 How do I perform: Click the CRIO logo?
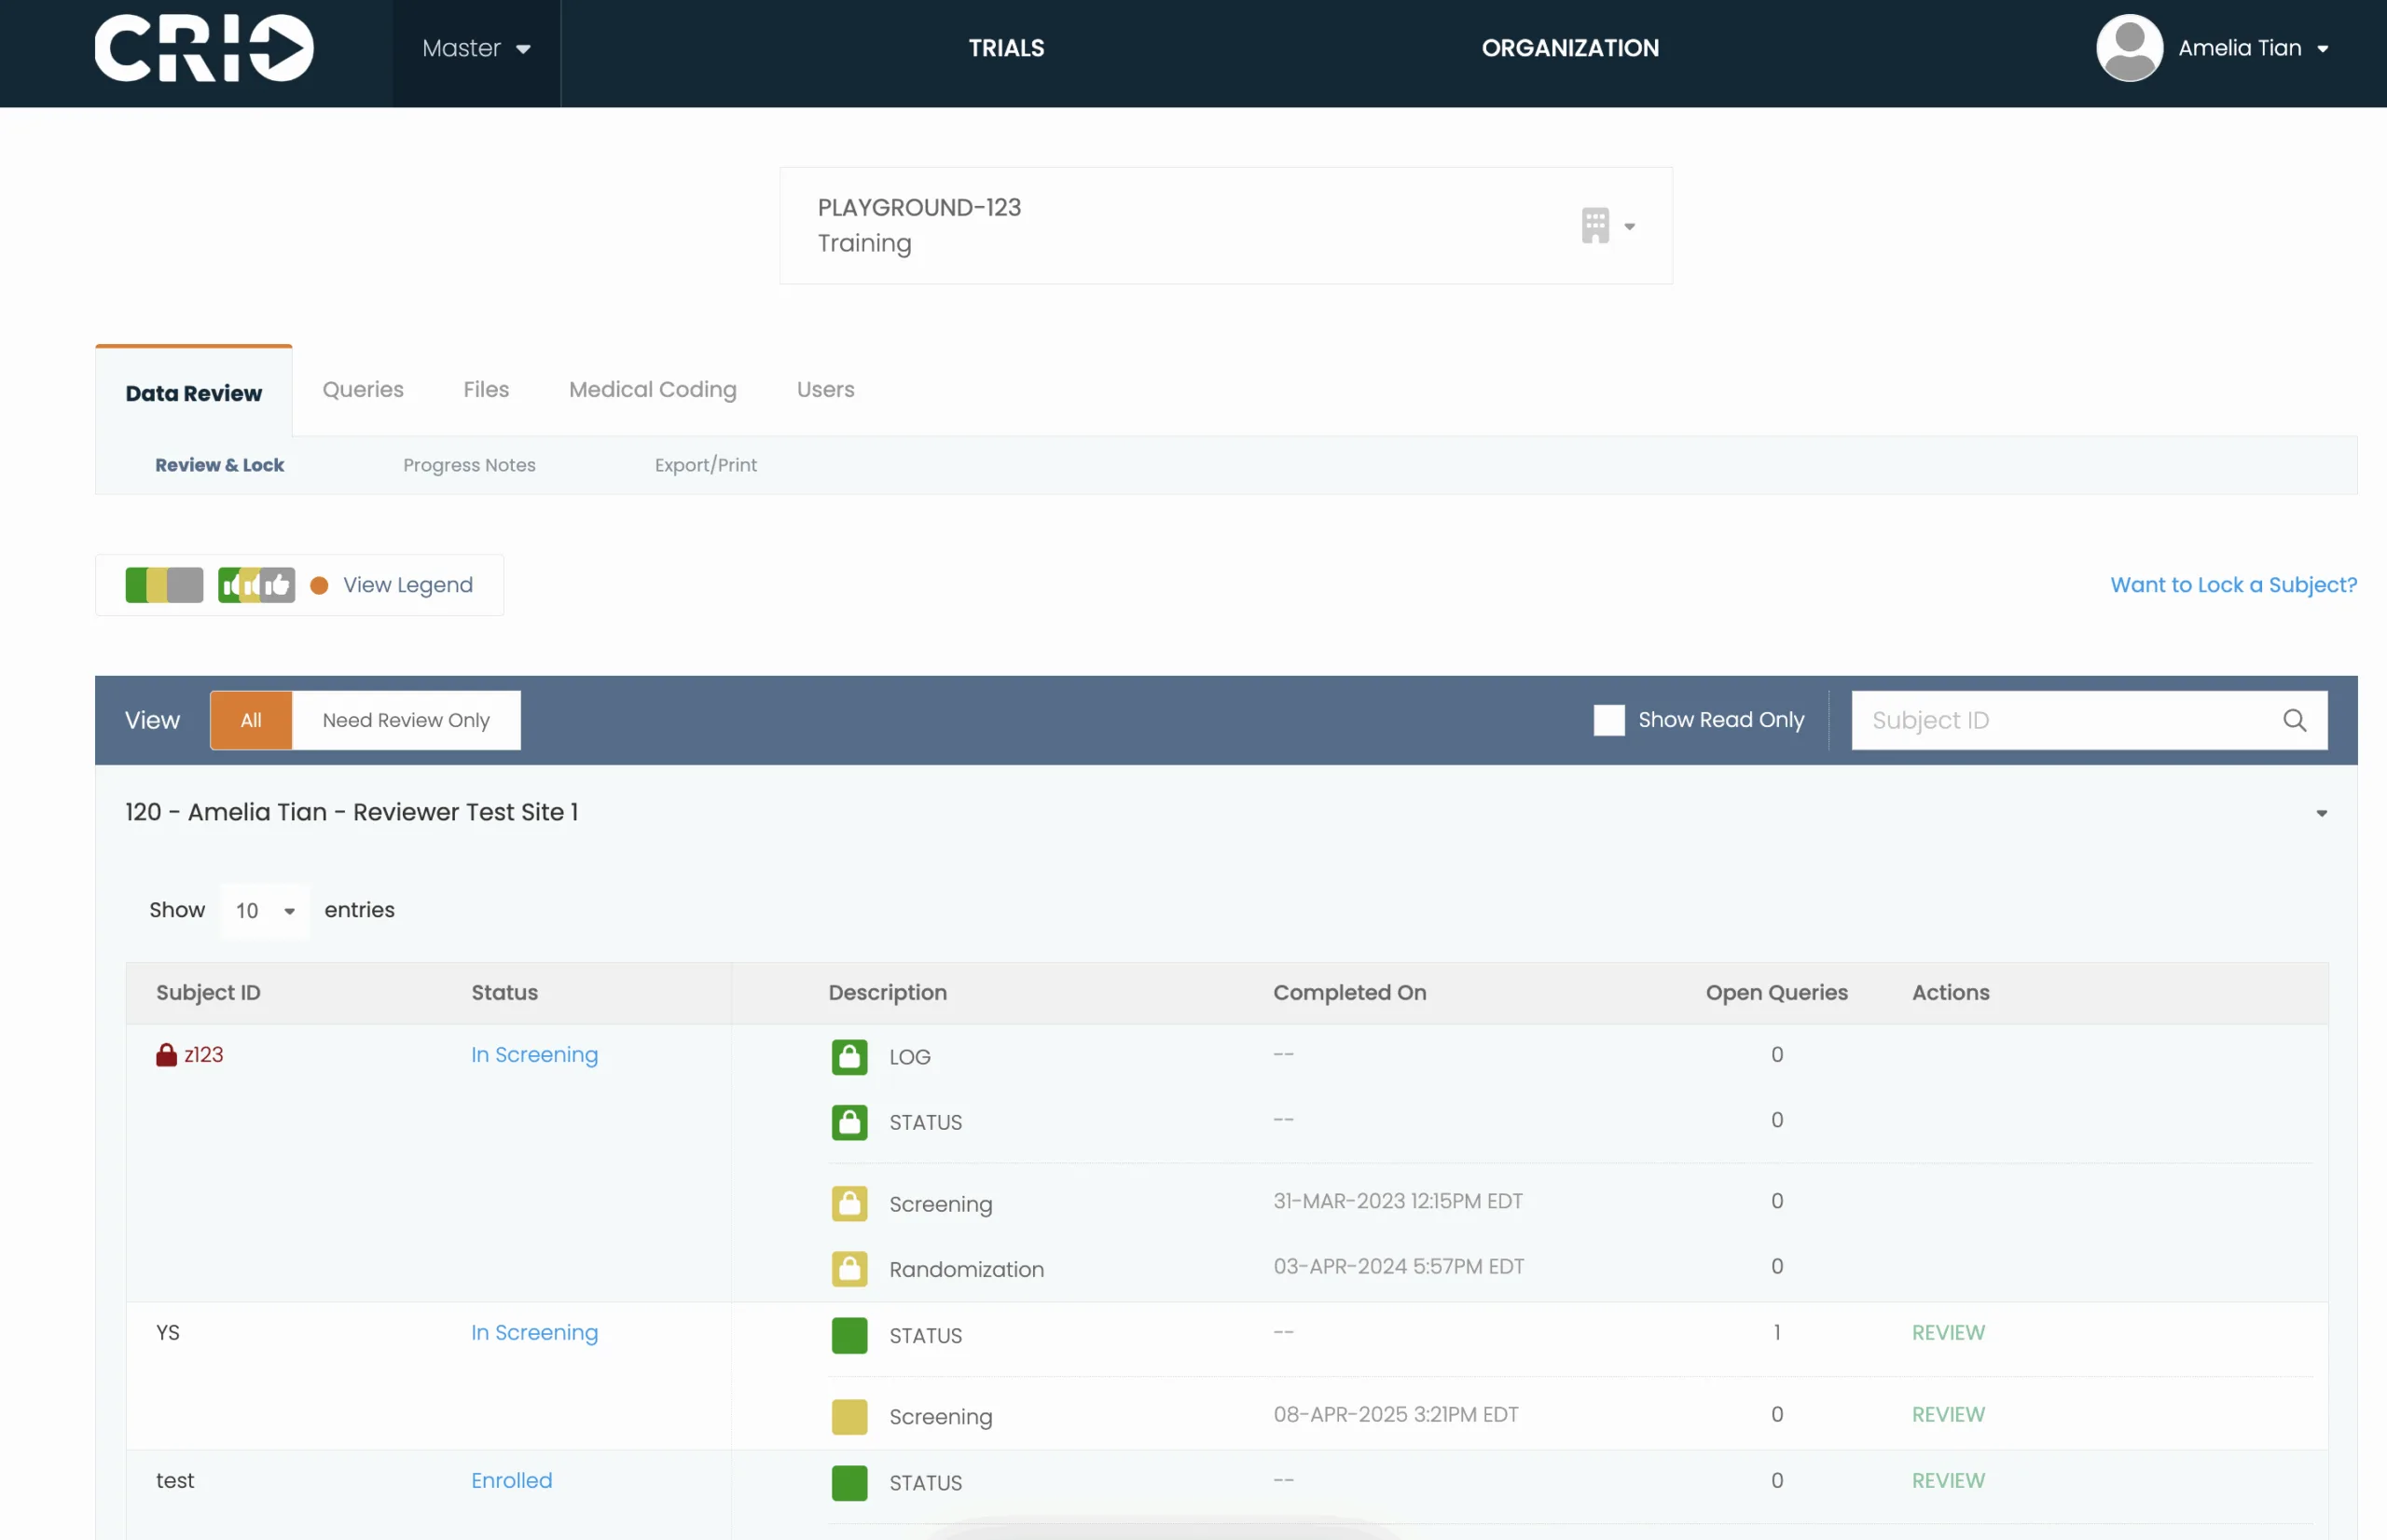204,48
